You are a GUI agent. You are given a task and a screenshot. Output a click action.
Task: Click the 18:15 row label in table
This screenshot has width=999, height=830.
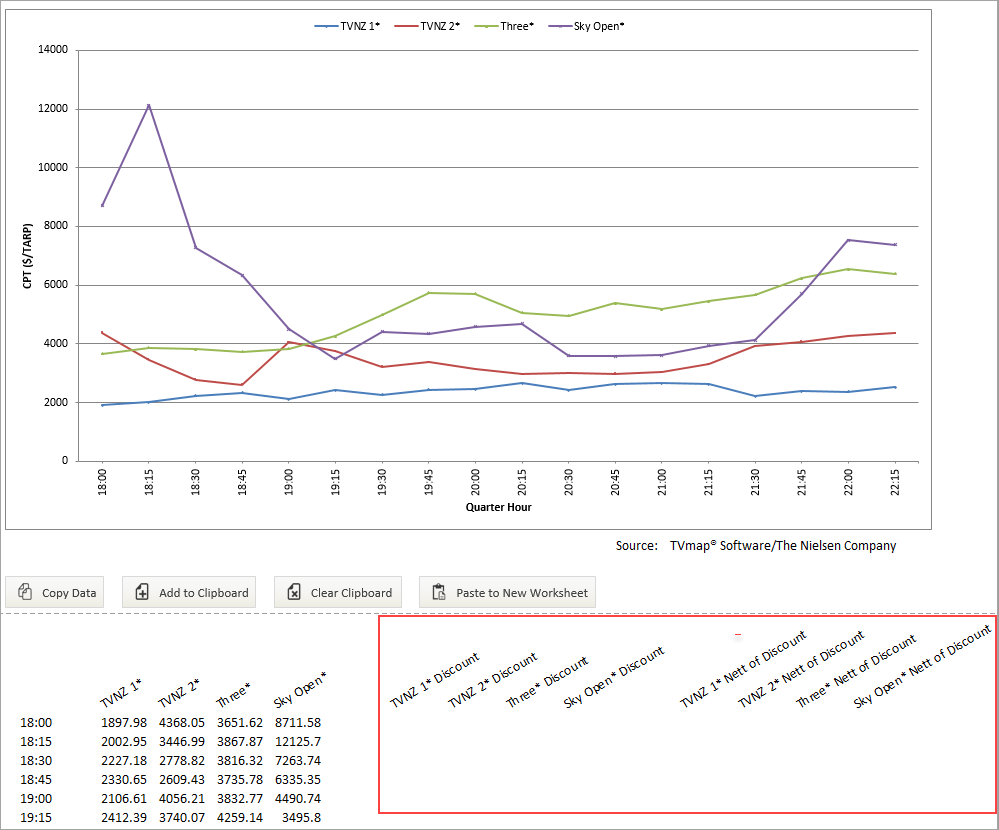pyautogui.click(x=36, y=742)
